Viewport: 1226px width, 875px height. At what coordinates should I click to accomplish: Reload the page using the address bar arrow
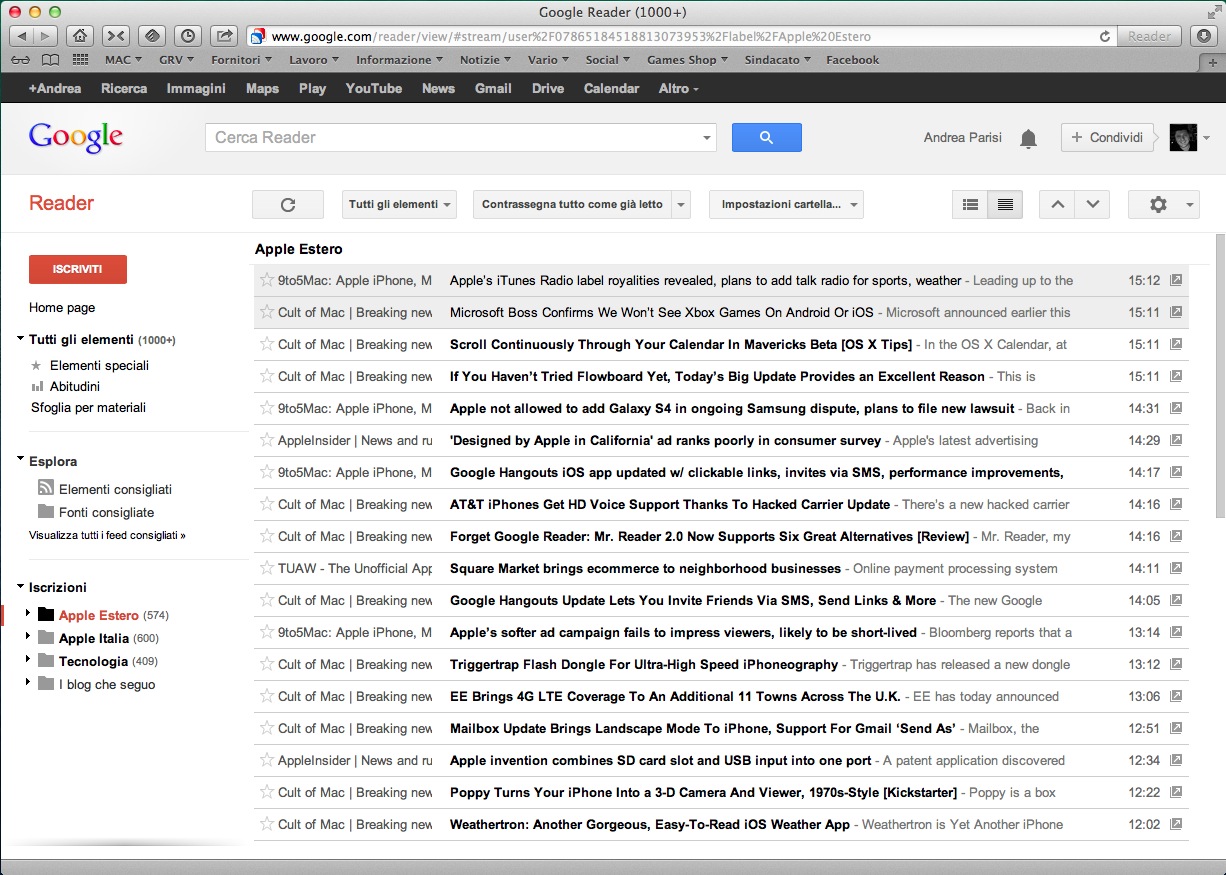click(1105, 36)
